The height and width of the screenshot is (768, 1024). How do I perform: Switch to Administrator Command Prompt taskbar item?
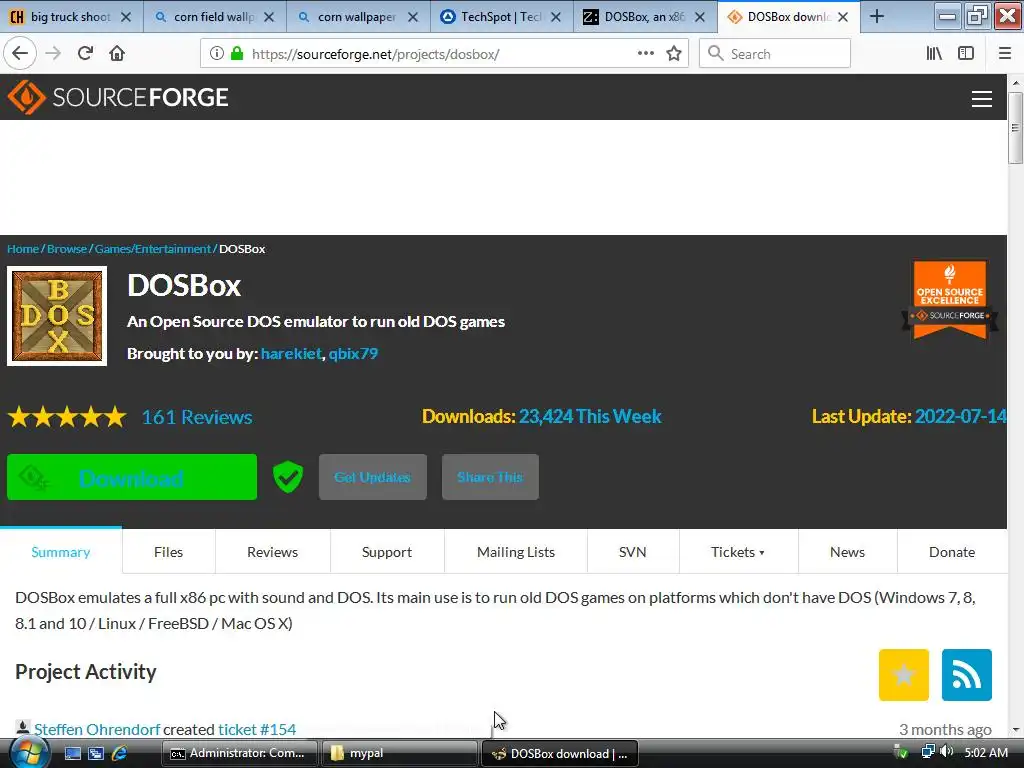pos(239,753)
